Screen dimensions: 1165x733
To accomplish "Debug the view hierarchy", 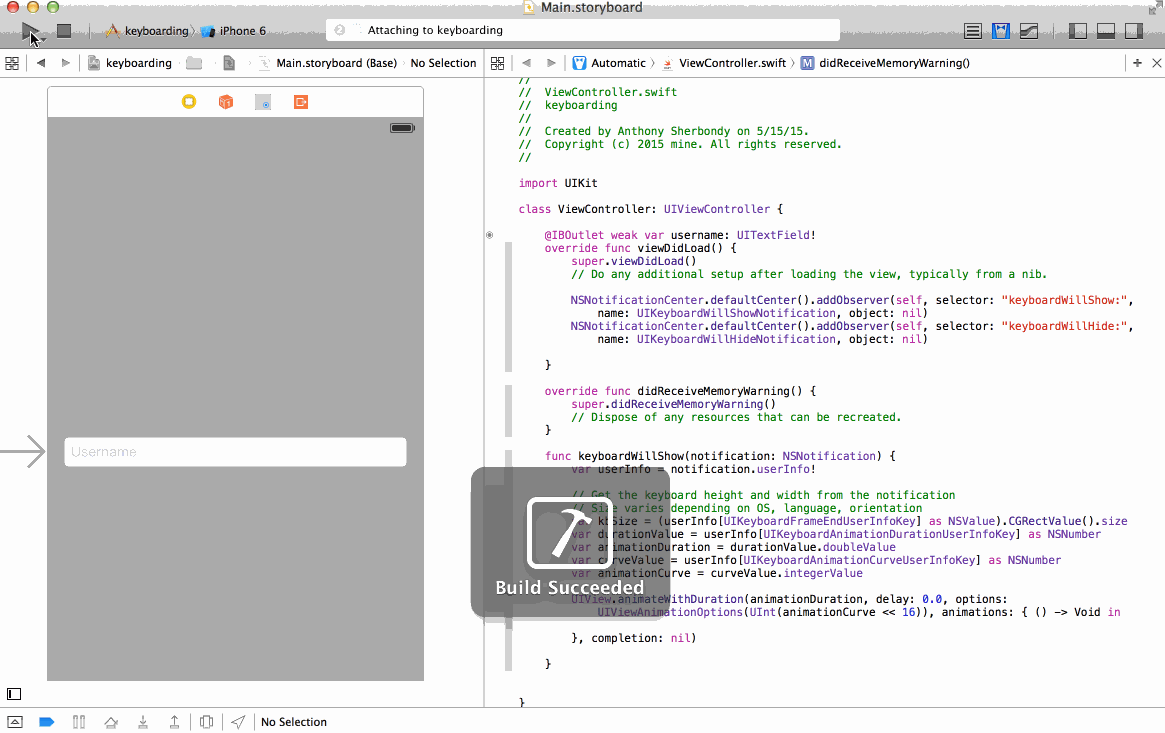I will point(207,722).
